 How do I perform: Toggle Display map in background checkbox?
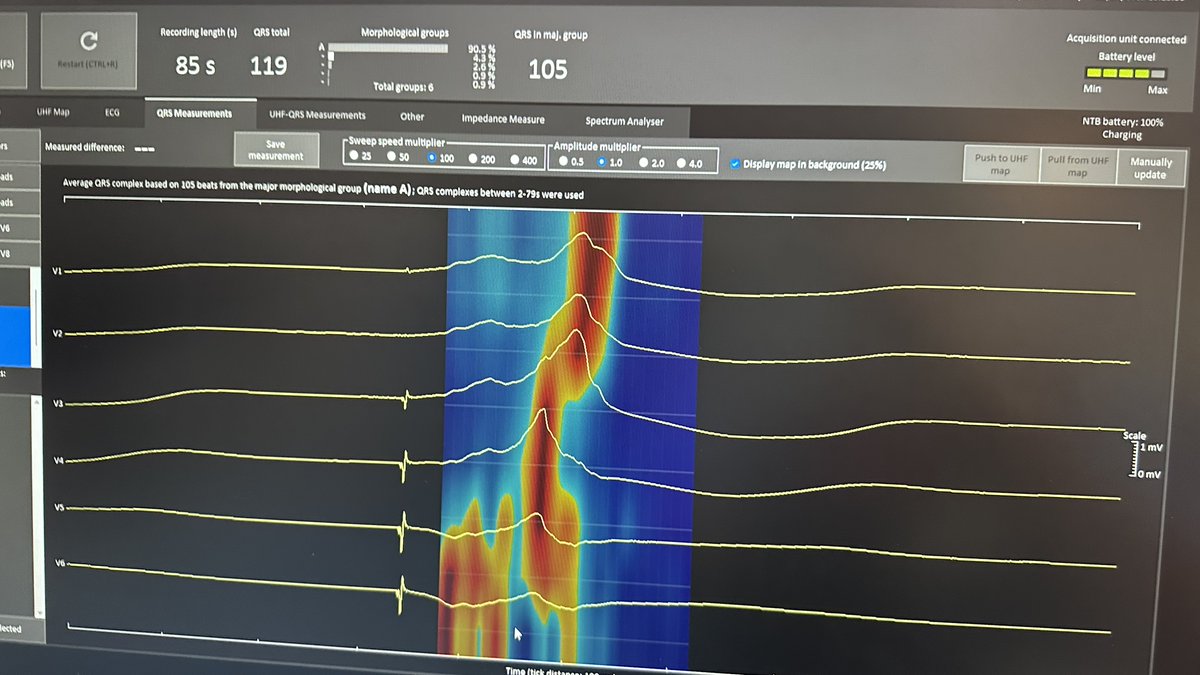pos(736,164)
